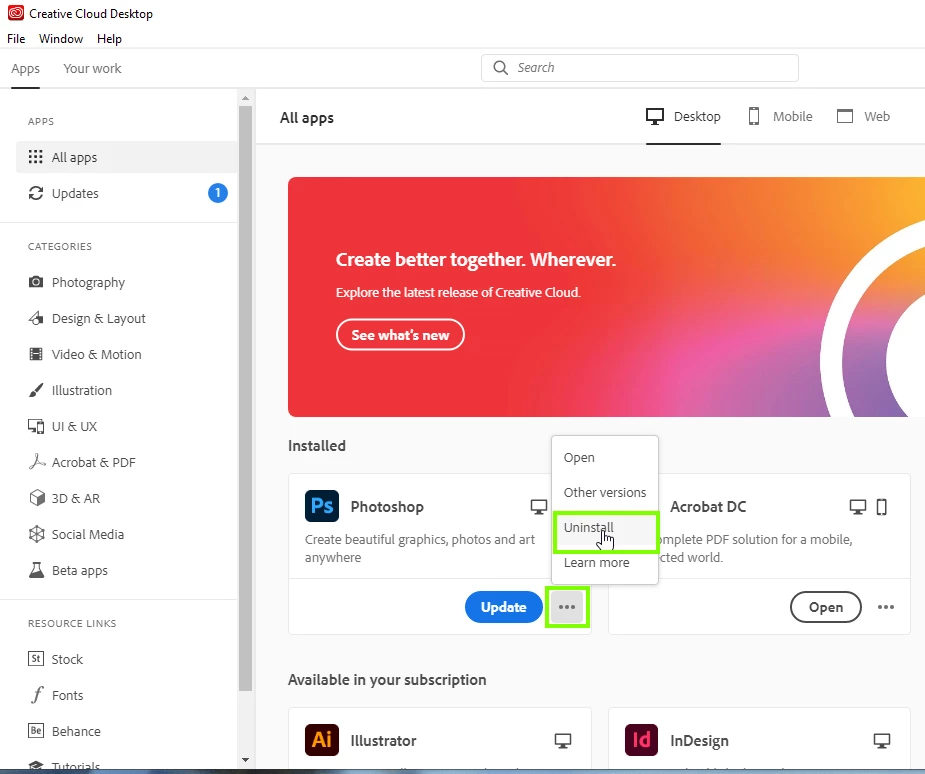
Task: Open the Help menu
Action: coord(109,39)
